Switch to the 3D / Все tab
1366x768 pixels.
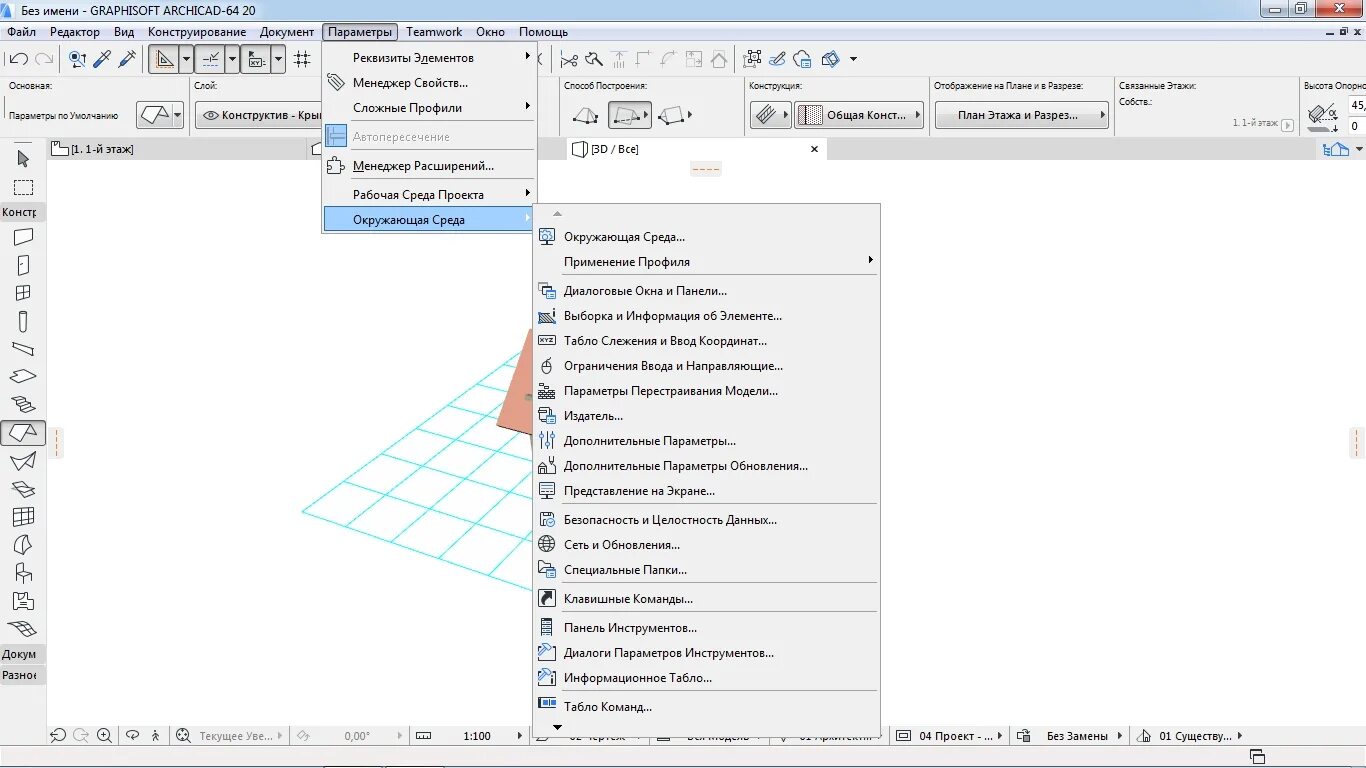tap(696, 149)
